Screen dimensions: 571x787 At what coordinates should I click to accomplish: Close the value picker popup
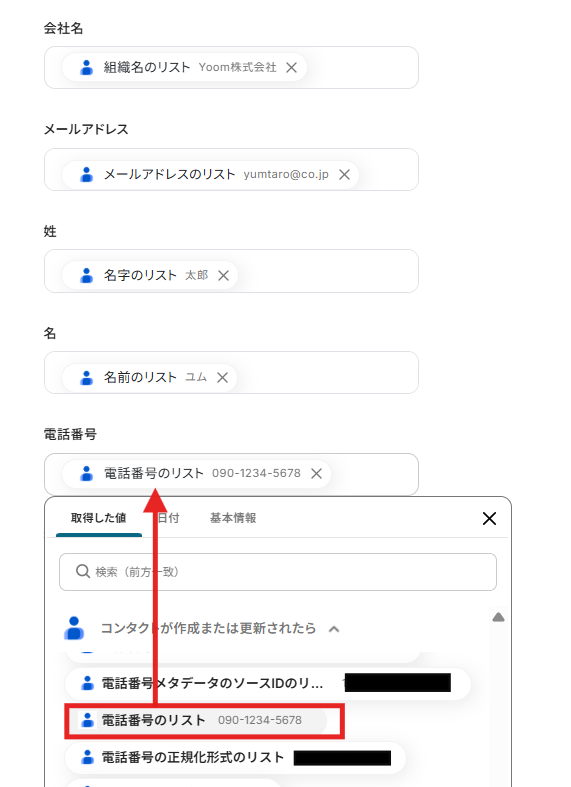(489, 518)
